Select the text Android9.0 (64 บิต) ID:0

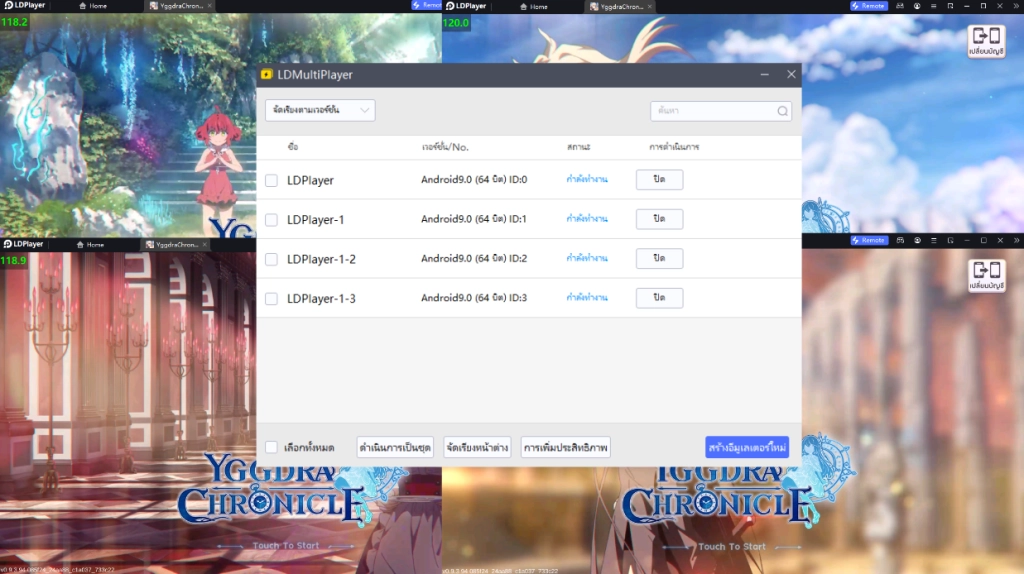coord(474,180)
